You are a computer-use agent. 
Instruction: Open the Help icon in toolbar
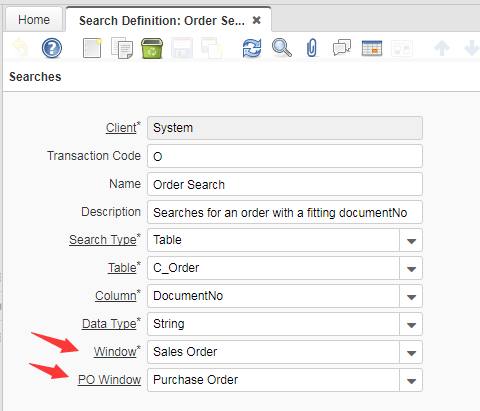(52, 48)
